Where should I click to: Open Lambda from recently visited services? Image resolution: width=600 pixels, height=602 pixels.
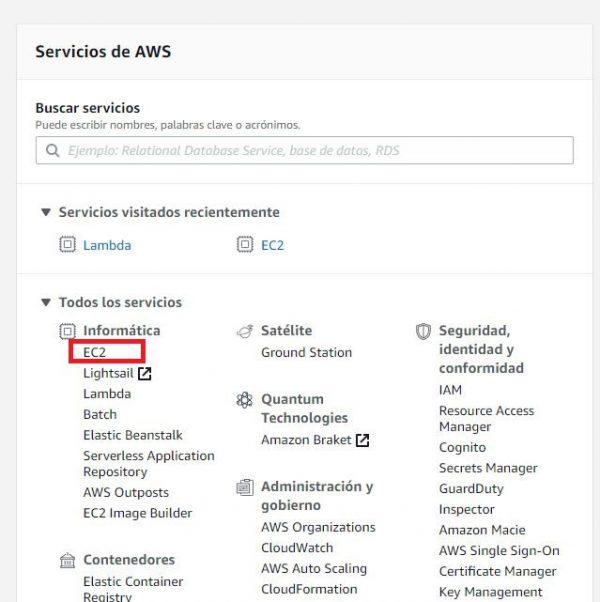pyautogui.click(x=107, y=245)
